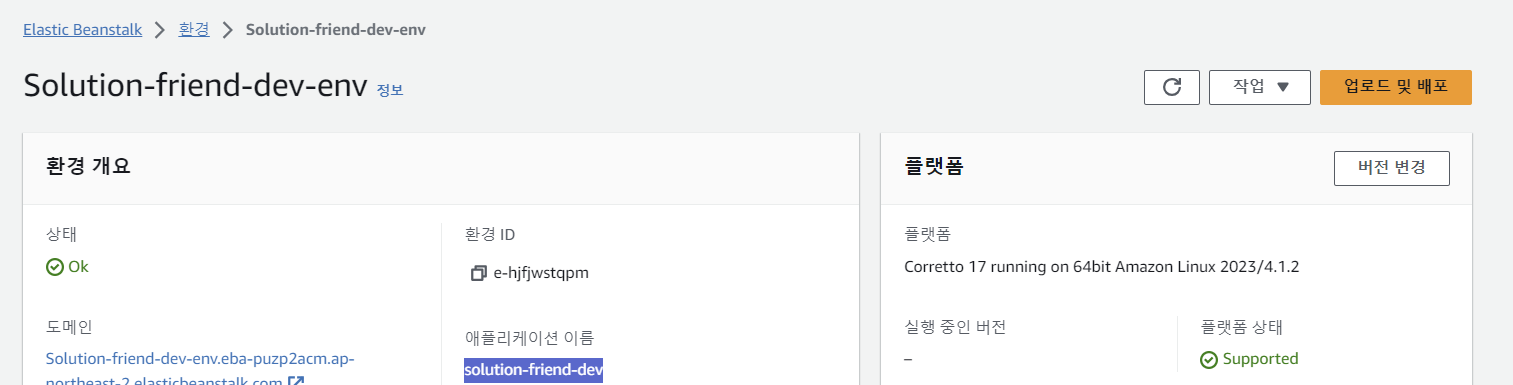Open the 정보 info link beside title

click(x=390, y=90)
